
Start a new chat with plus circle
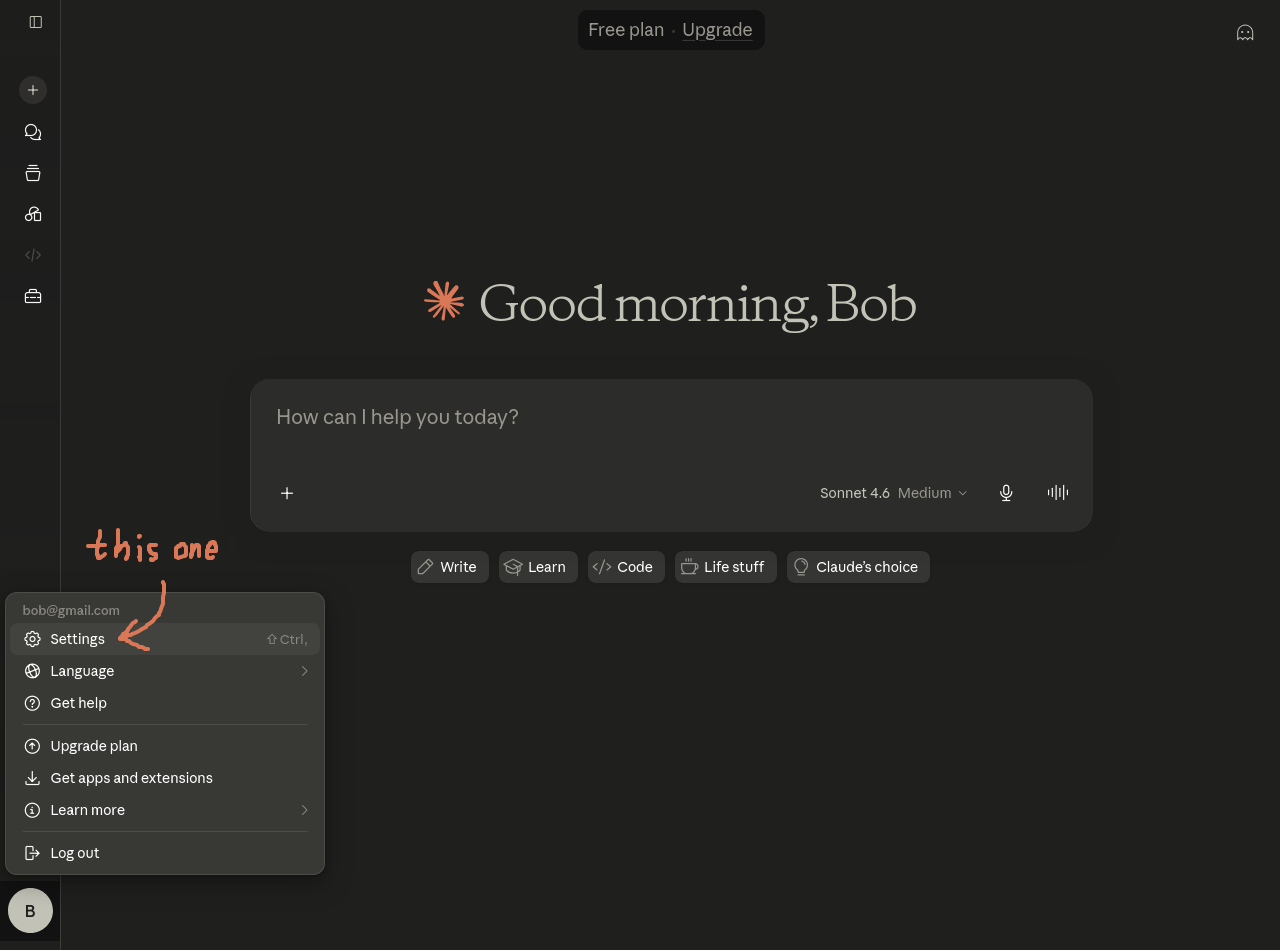click(33, 90)
